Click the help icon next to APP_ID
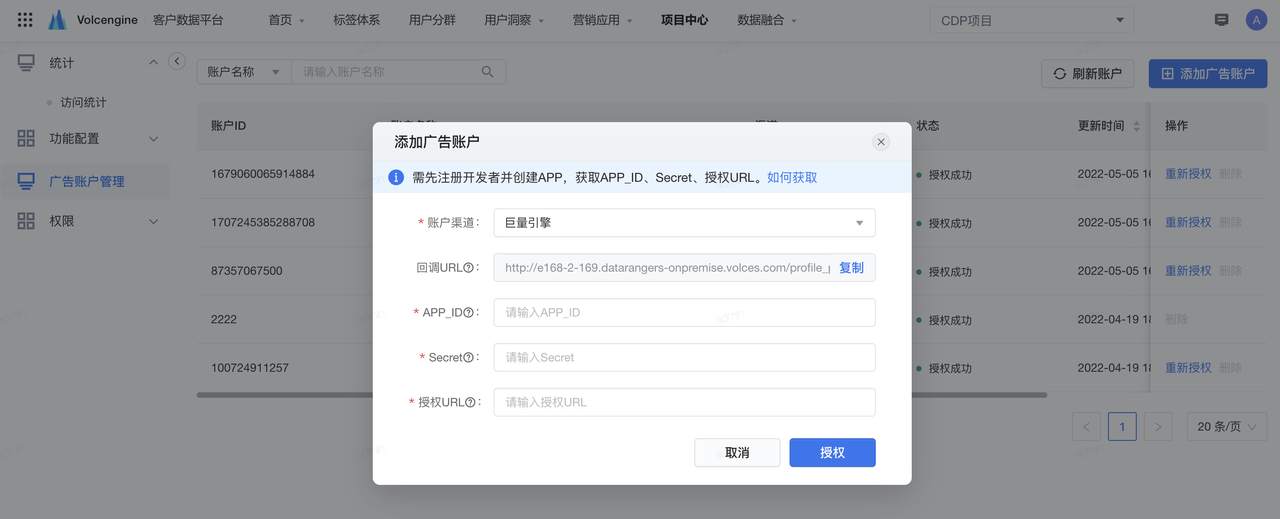The height and width of the screenshot is (519, 1280). click(468, 313)
